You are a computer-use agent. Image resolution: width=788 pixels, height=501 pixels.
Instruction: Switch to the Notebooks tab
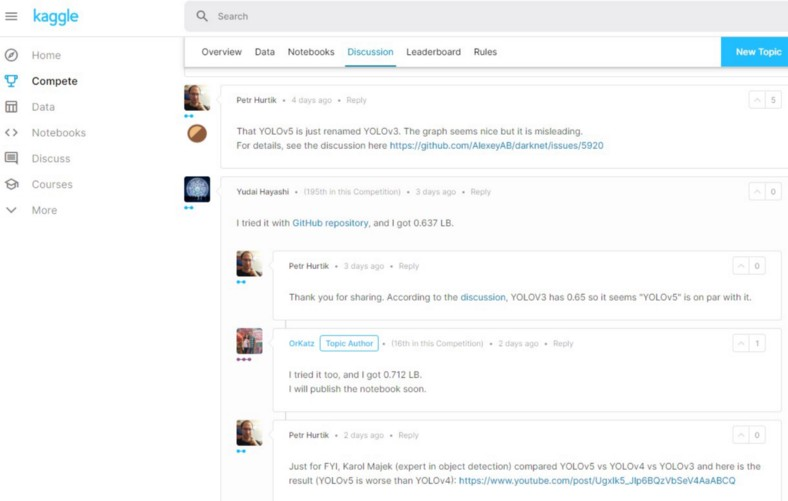coord(311,52)
